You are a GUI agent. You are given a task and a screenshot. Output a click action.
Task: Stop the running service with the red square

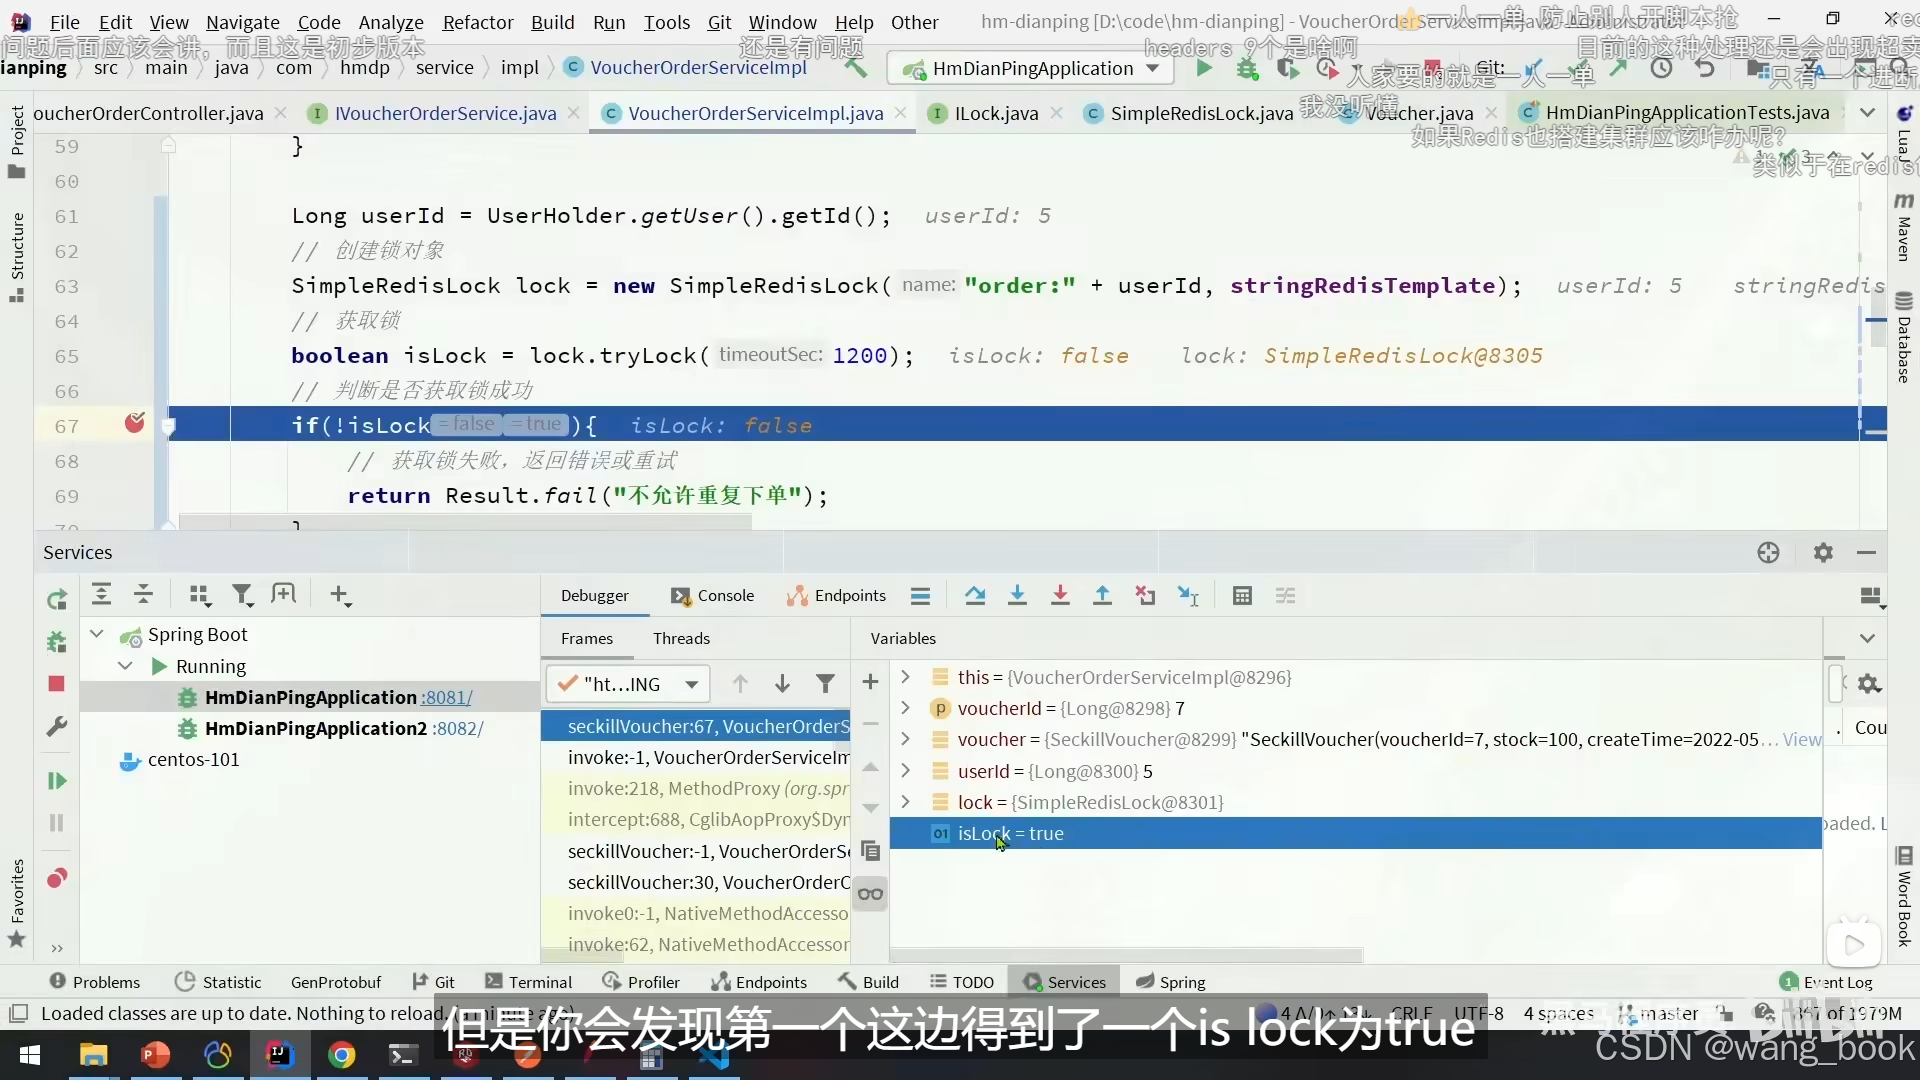(x=56, y=684)
